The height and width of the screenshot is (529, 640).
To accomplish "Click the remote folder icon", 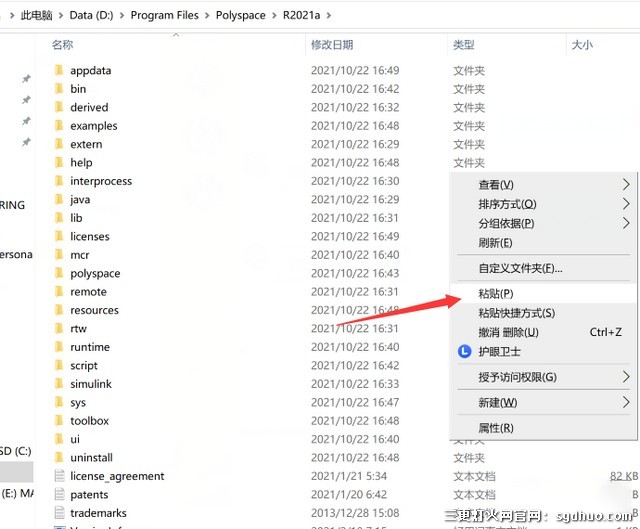I will [x=59, y=291].
